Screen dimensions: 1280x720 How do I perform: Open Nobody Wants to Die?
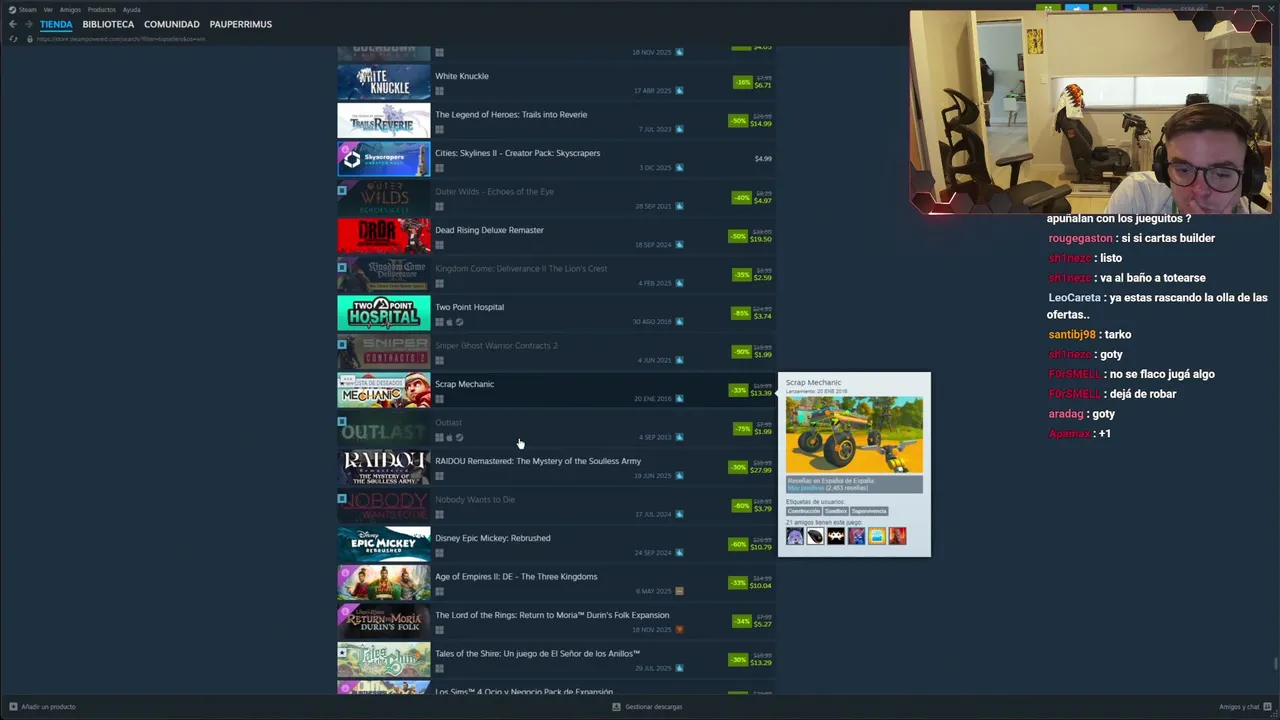[x=556, y=506]
